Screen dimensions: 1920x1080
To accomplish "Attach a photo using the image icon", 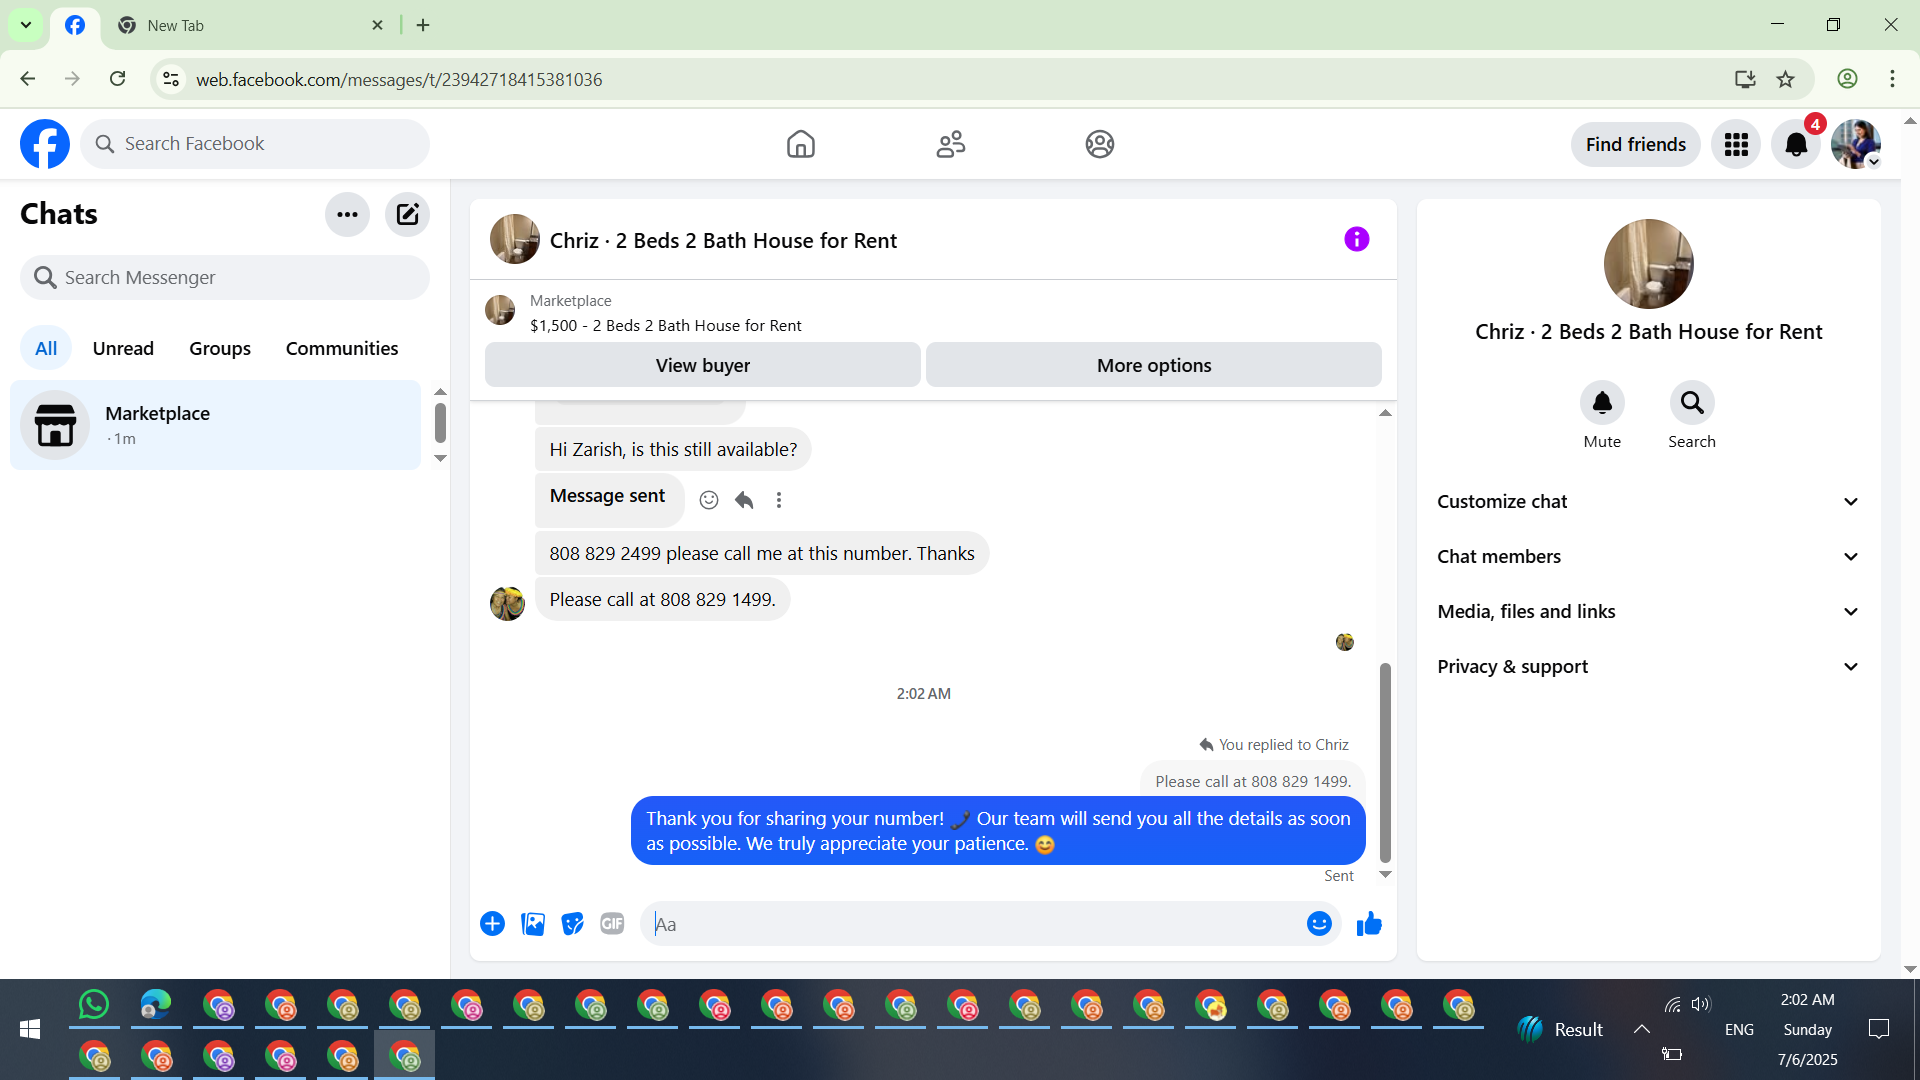I will click(533, 924).
